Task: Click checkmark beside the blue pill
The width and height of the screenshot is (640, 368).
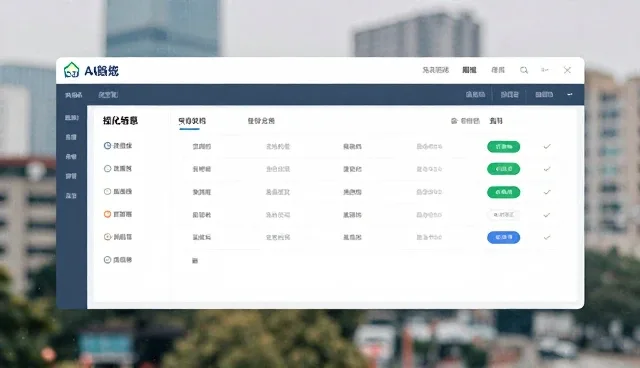Action: (547, 237)
